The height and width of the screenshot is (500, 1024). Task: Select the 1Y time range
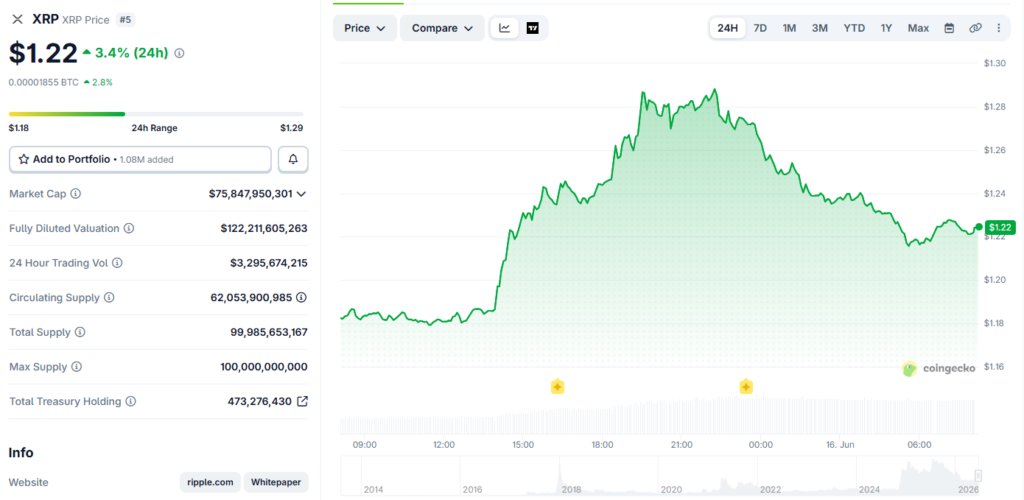(886, 28)
